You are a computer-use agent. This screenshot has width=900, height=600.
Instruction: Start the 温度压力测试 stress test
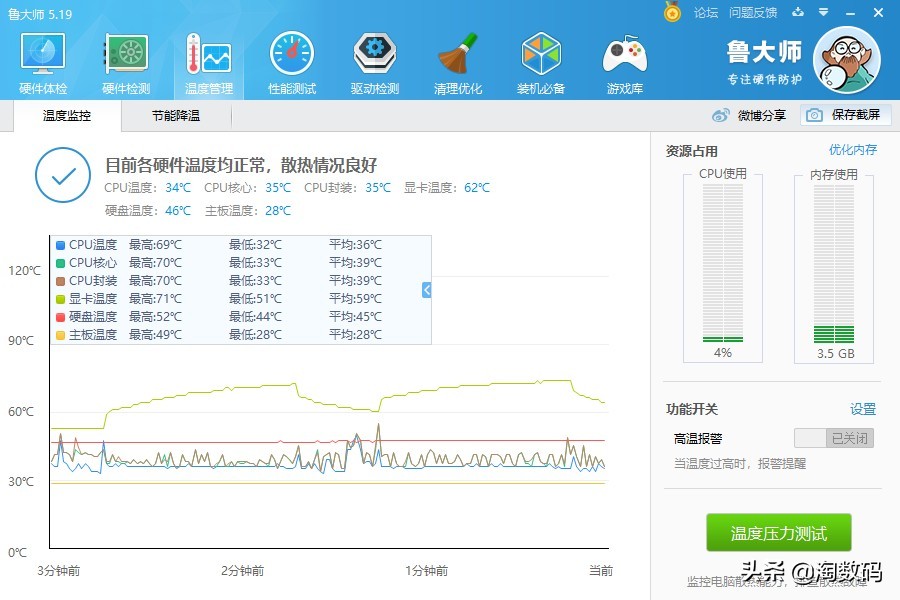[x=777, y=533]
